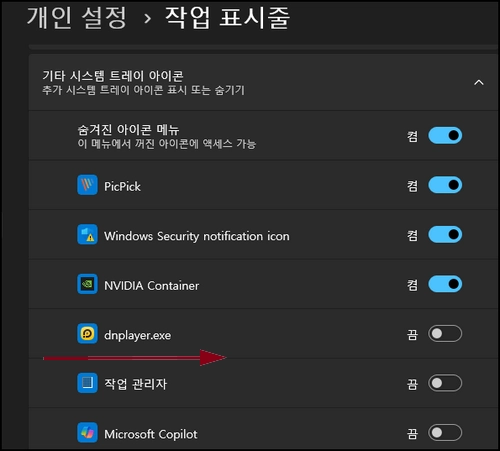Enable the dnplayer.exe tray icon toggle

(x=445, y=334)
